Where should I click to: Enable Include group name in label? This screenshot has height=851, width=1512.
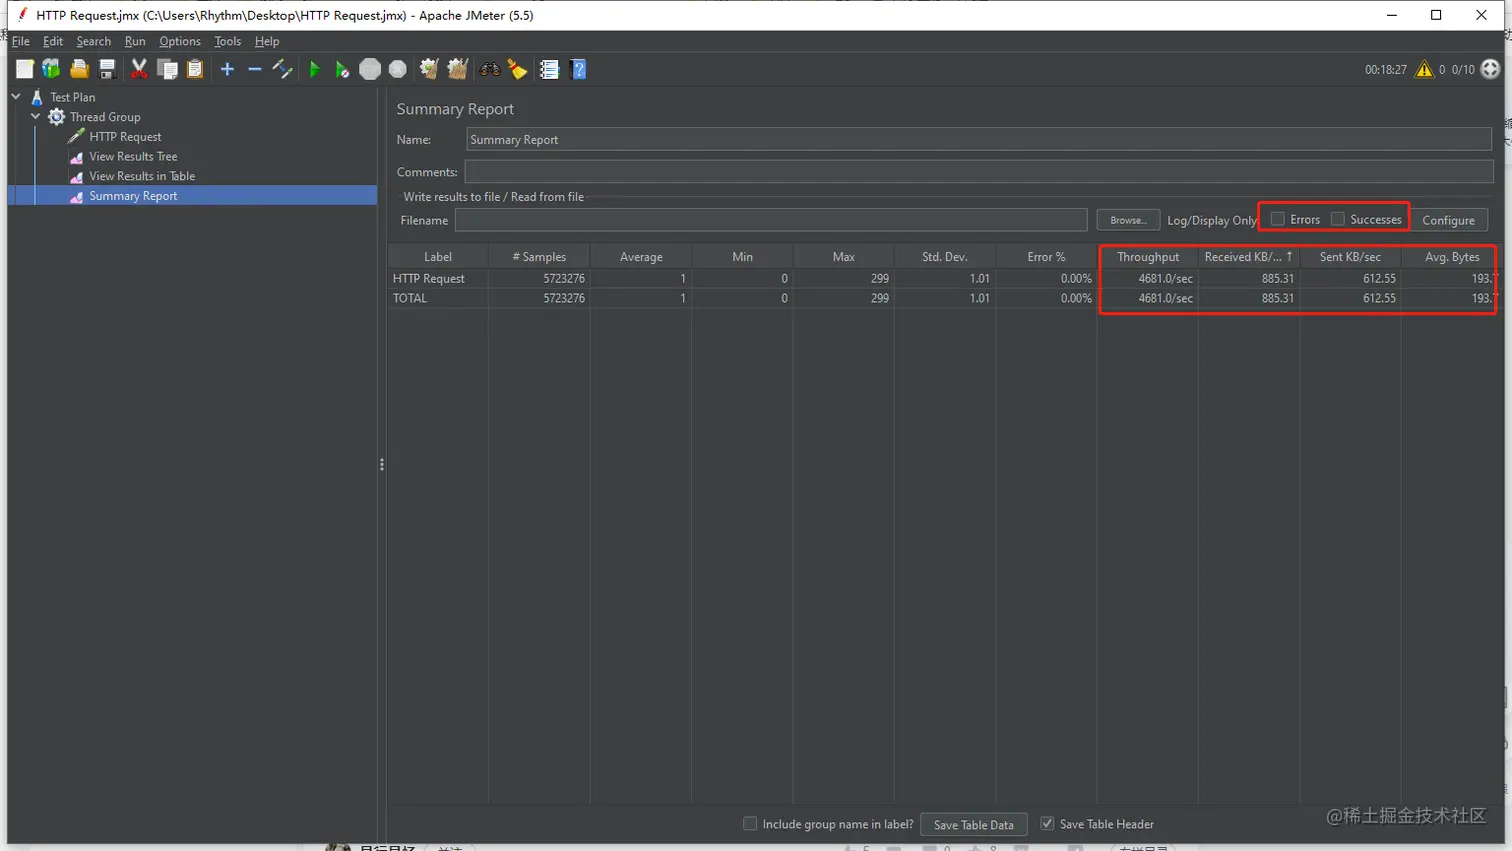pos(750,824)
